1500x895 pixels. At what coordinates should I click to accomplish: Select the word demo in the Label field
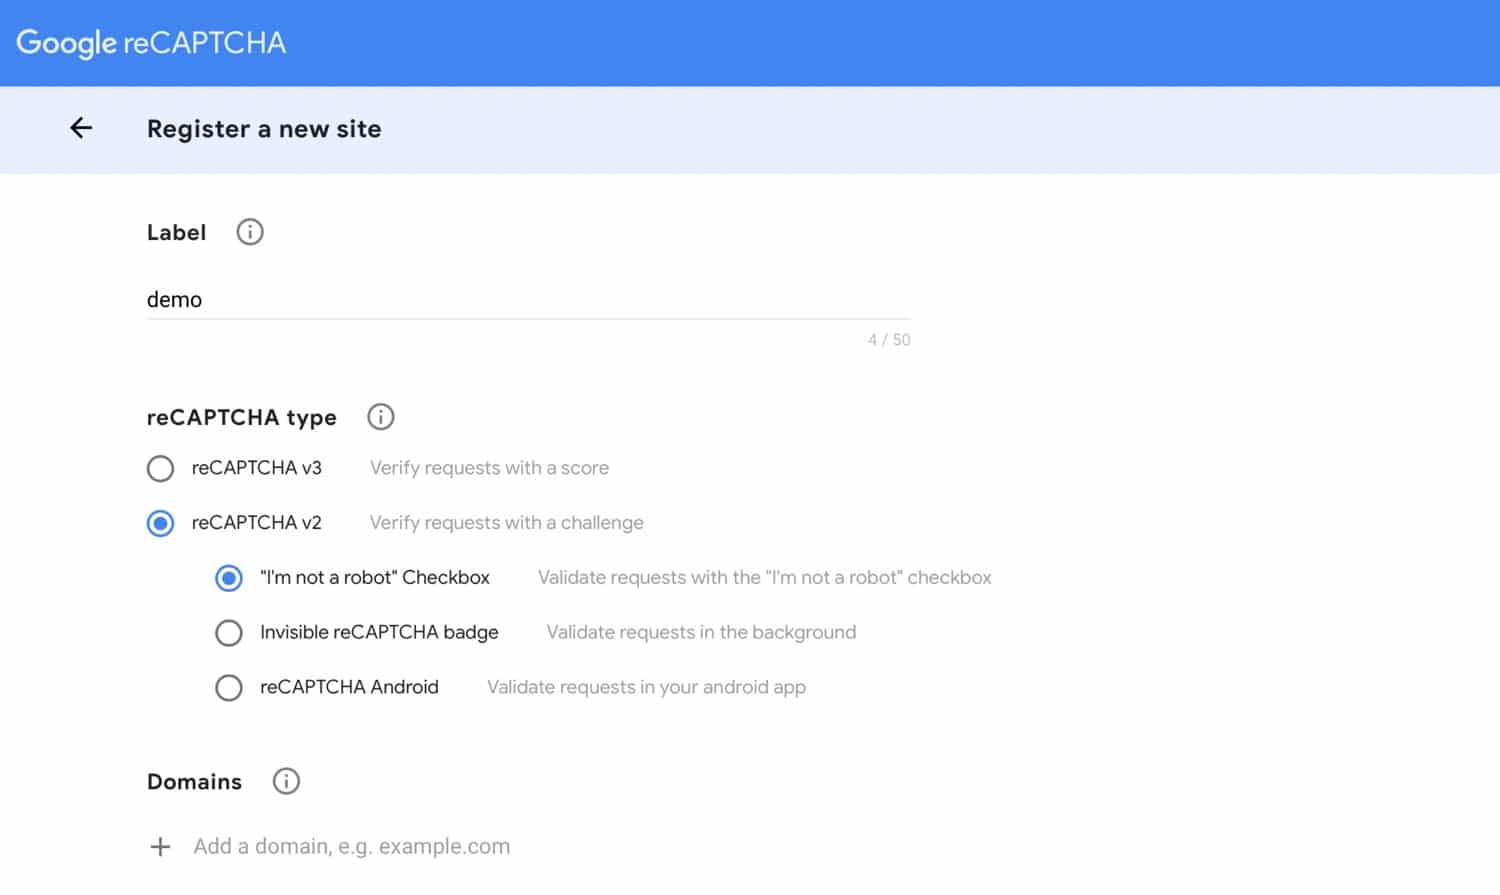click(x=175, y=299)
